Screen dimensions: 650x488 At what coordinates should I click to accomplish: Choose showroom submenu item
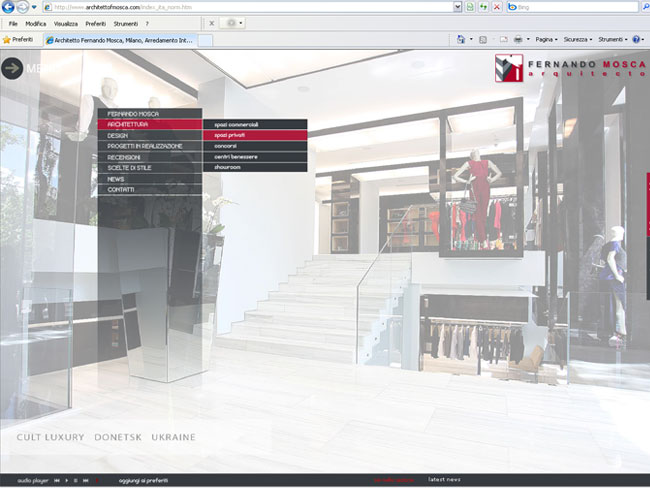pos(255,167)
